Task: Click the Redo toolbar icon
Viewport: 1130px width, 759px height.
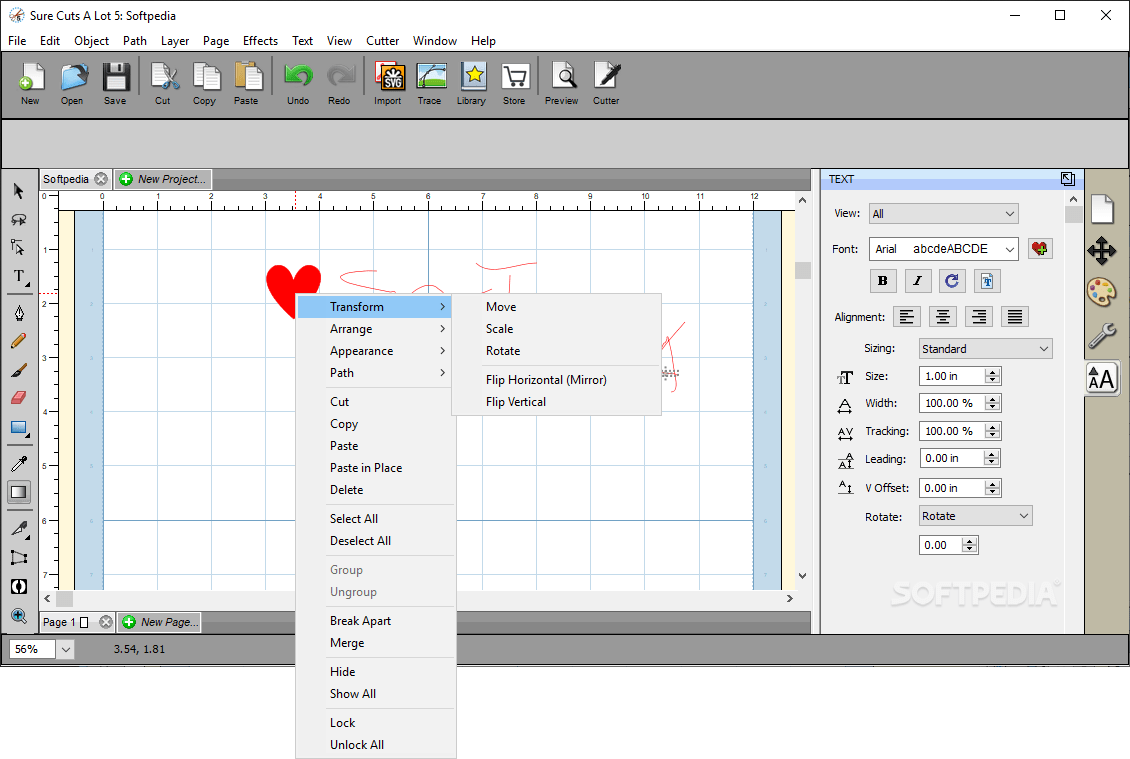Action: click(x=340, y=84)
